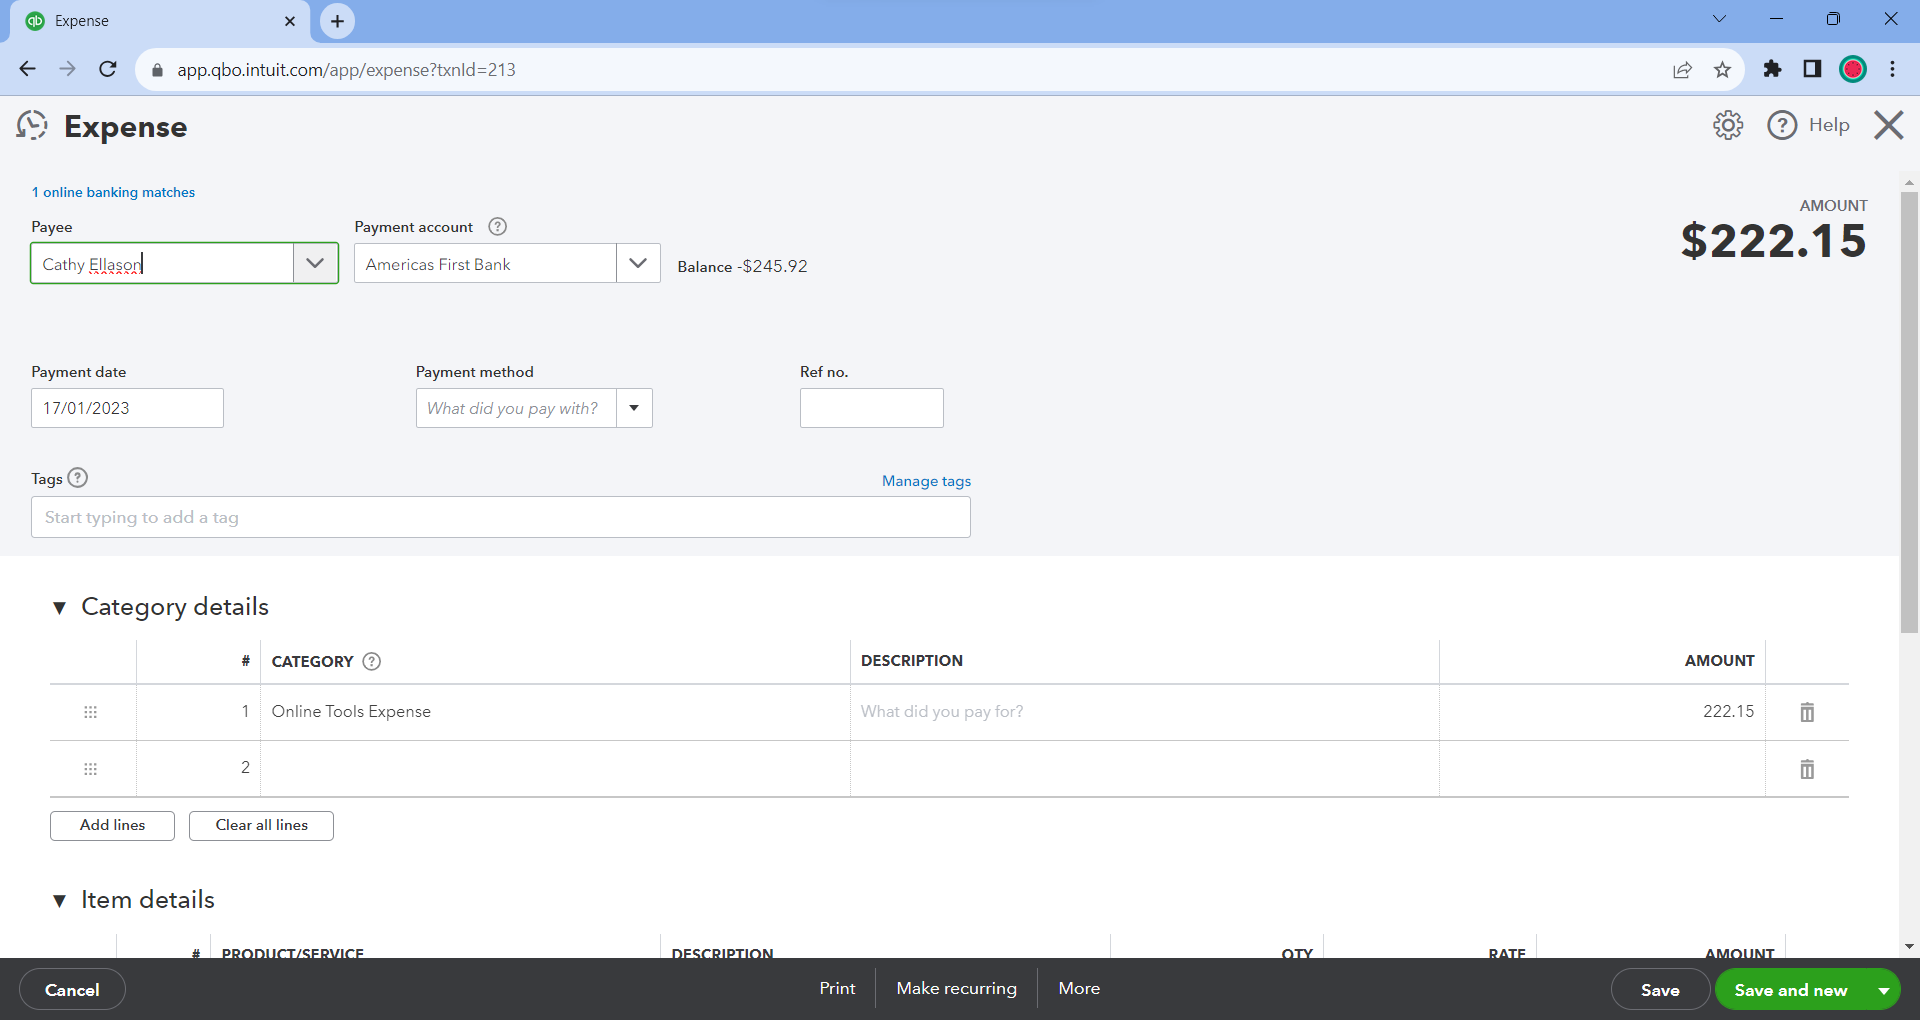Open the 1 online banking matches link

(x=113, y=192)
